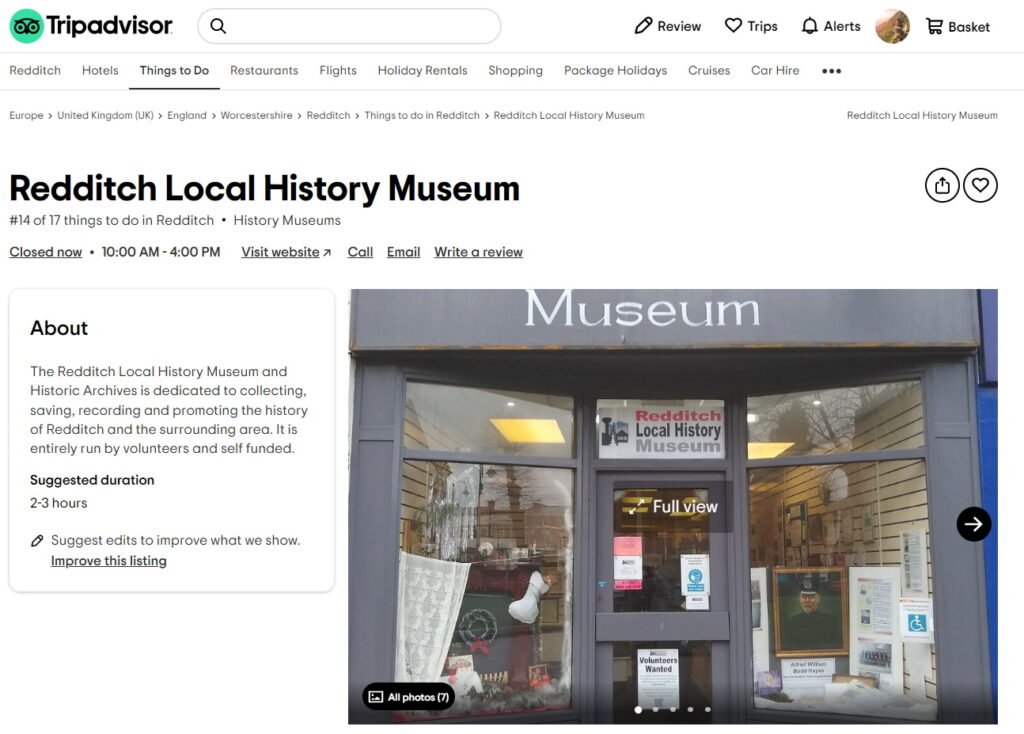
Task: Open All photos (7) gallery
Action: 409,697
